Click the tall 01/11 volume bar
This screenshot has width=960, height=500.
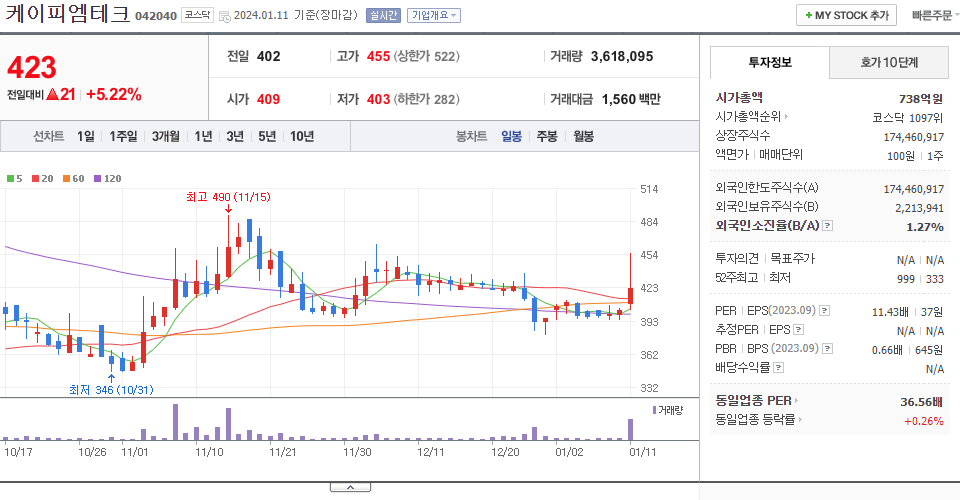631,430
